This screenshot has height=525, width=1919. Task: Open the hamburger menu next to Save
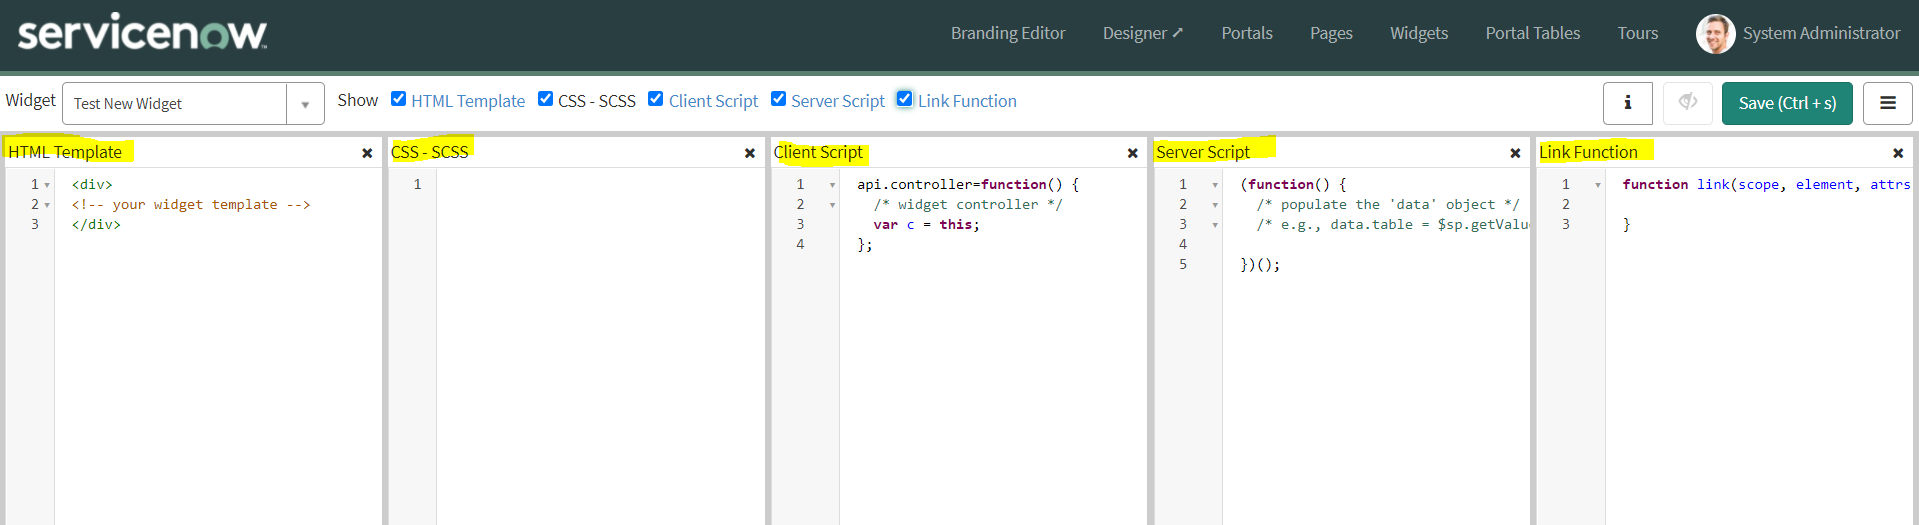1887,103
